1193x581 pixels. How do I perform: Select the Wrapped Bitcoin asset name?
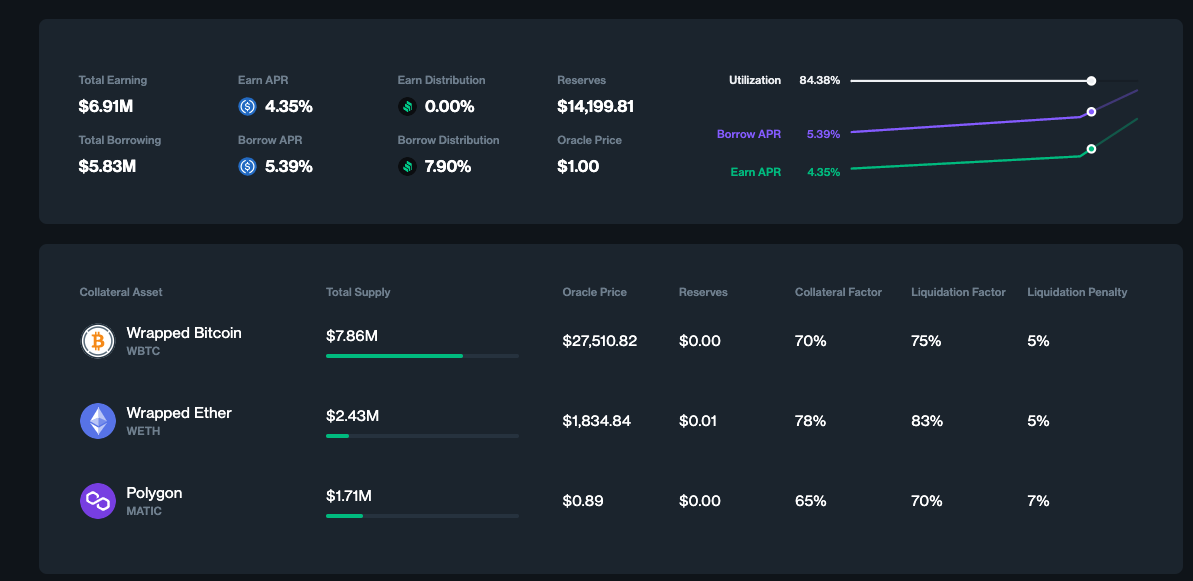(184, 333)
